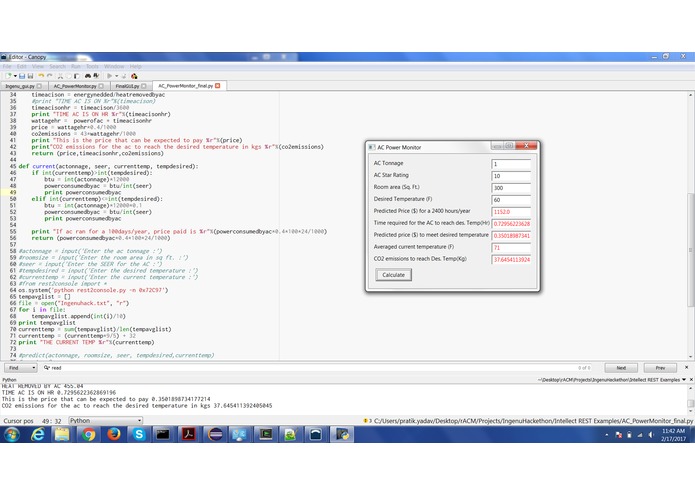
Task: Open the Edit menu
Action: (21, 66)
